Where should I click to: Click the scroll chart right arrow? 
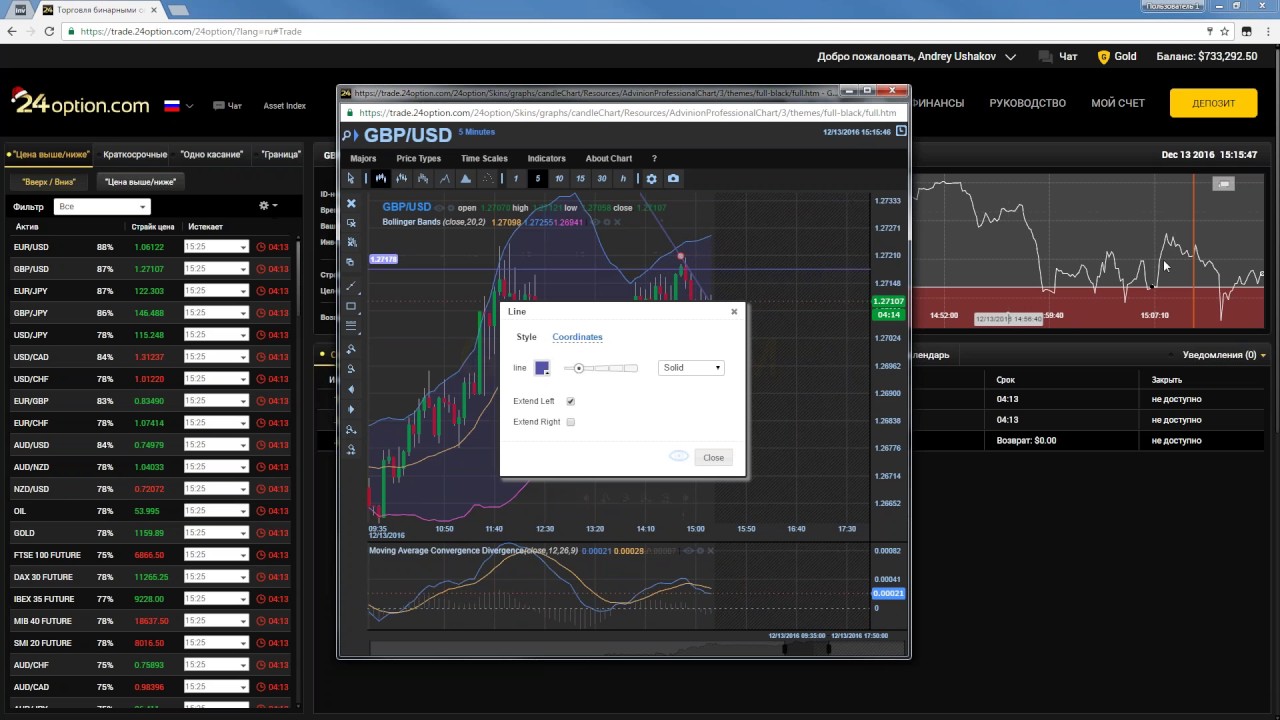(x=351, y=409)
